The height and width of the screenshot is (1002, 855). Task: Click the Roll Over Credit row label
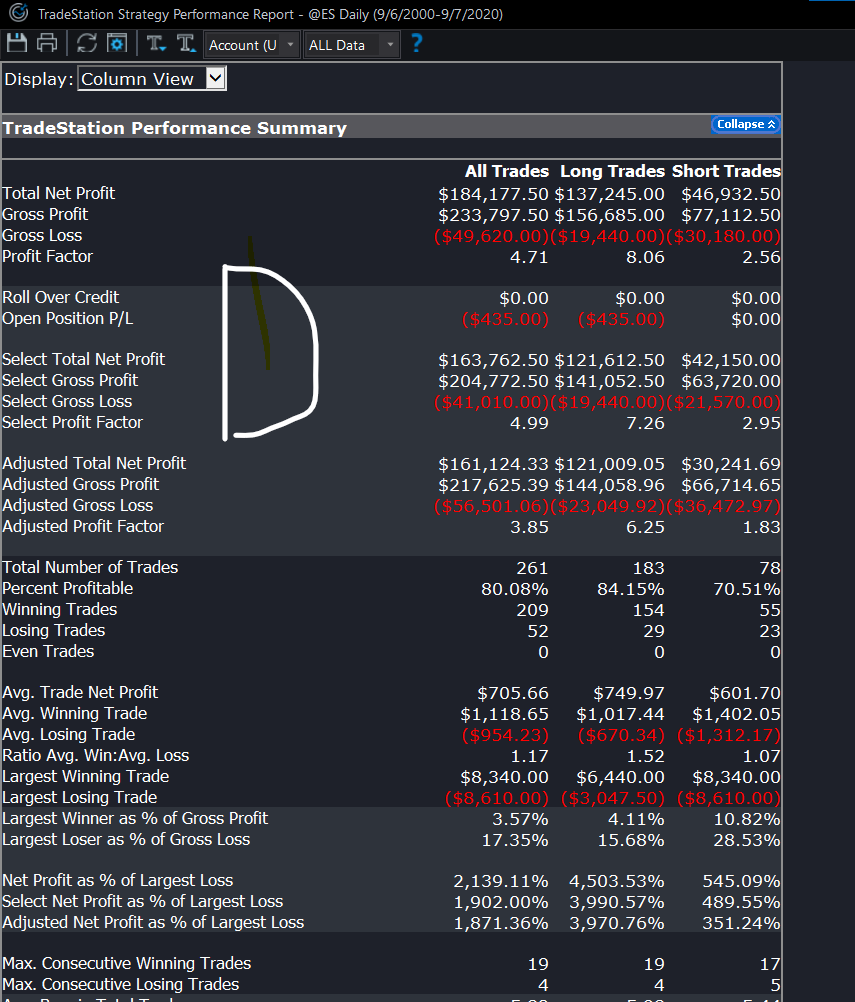(x=61, y=297)
